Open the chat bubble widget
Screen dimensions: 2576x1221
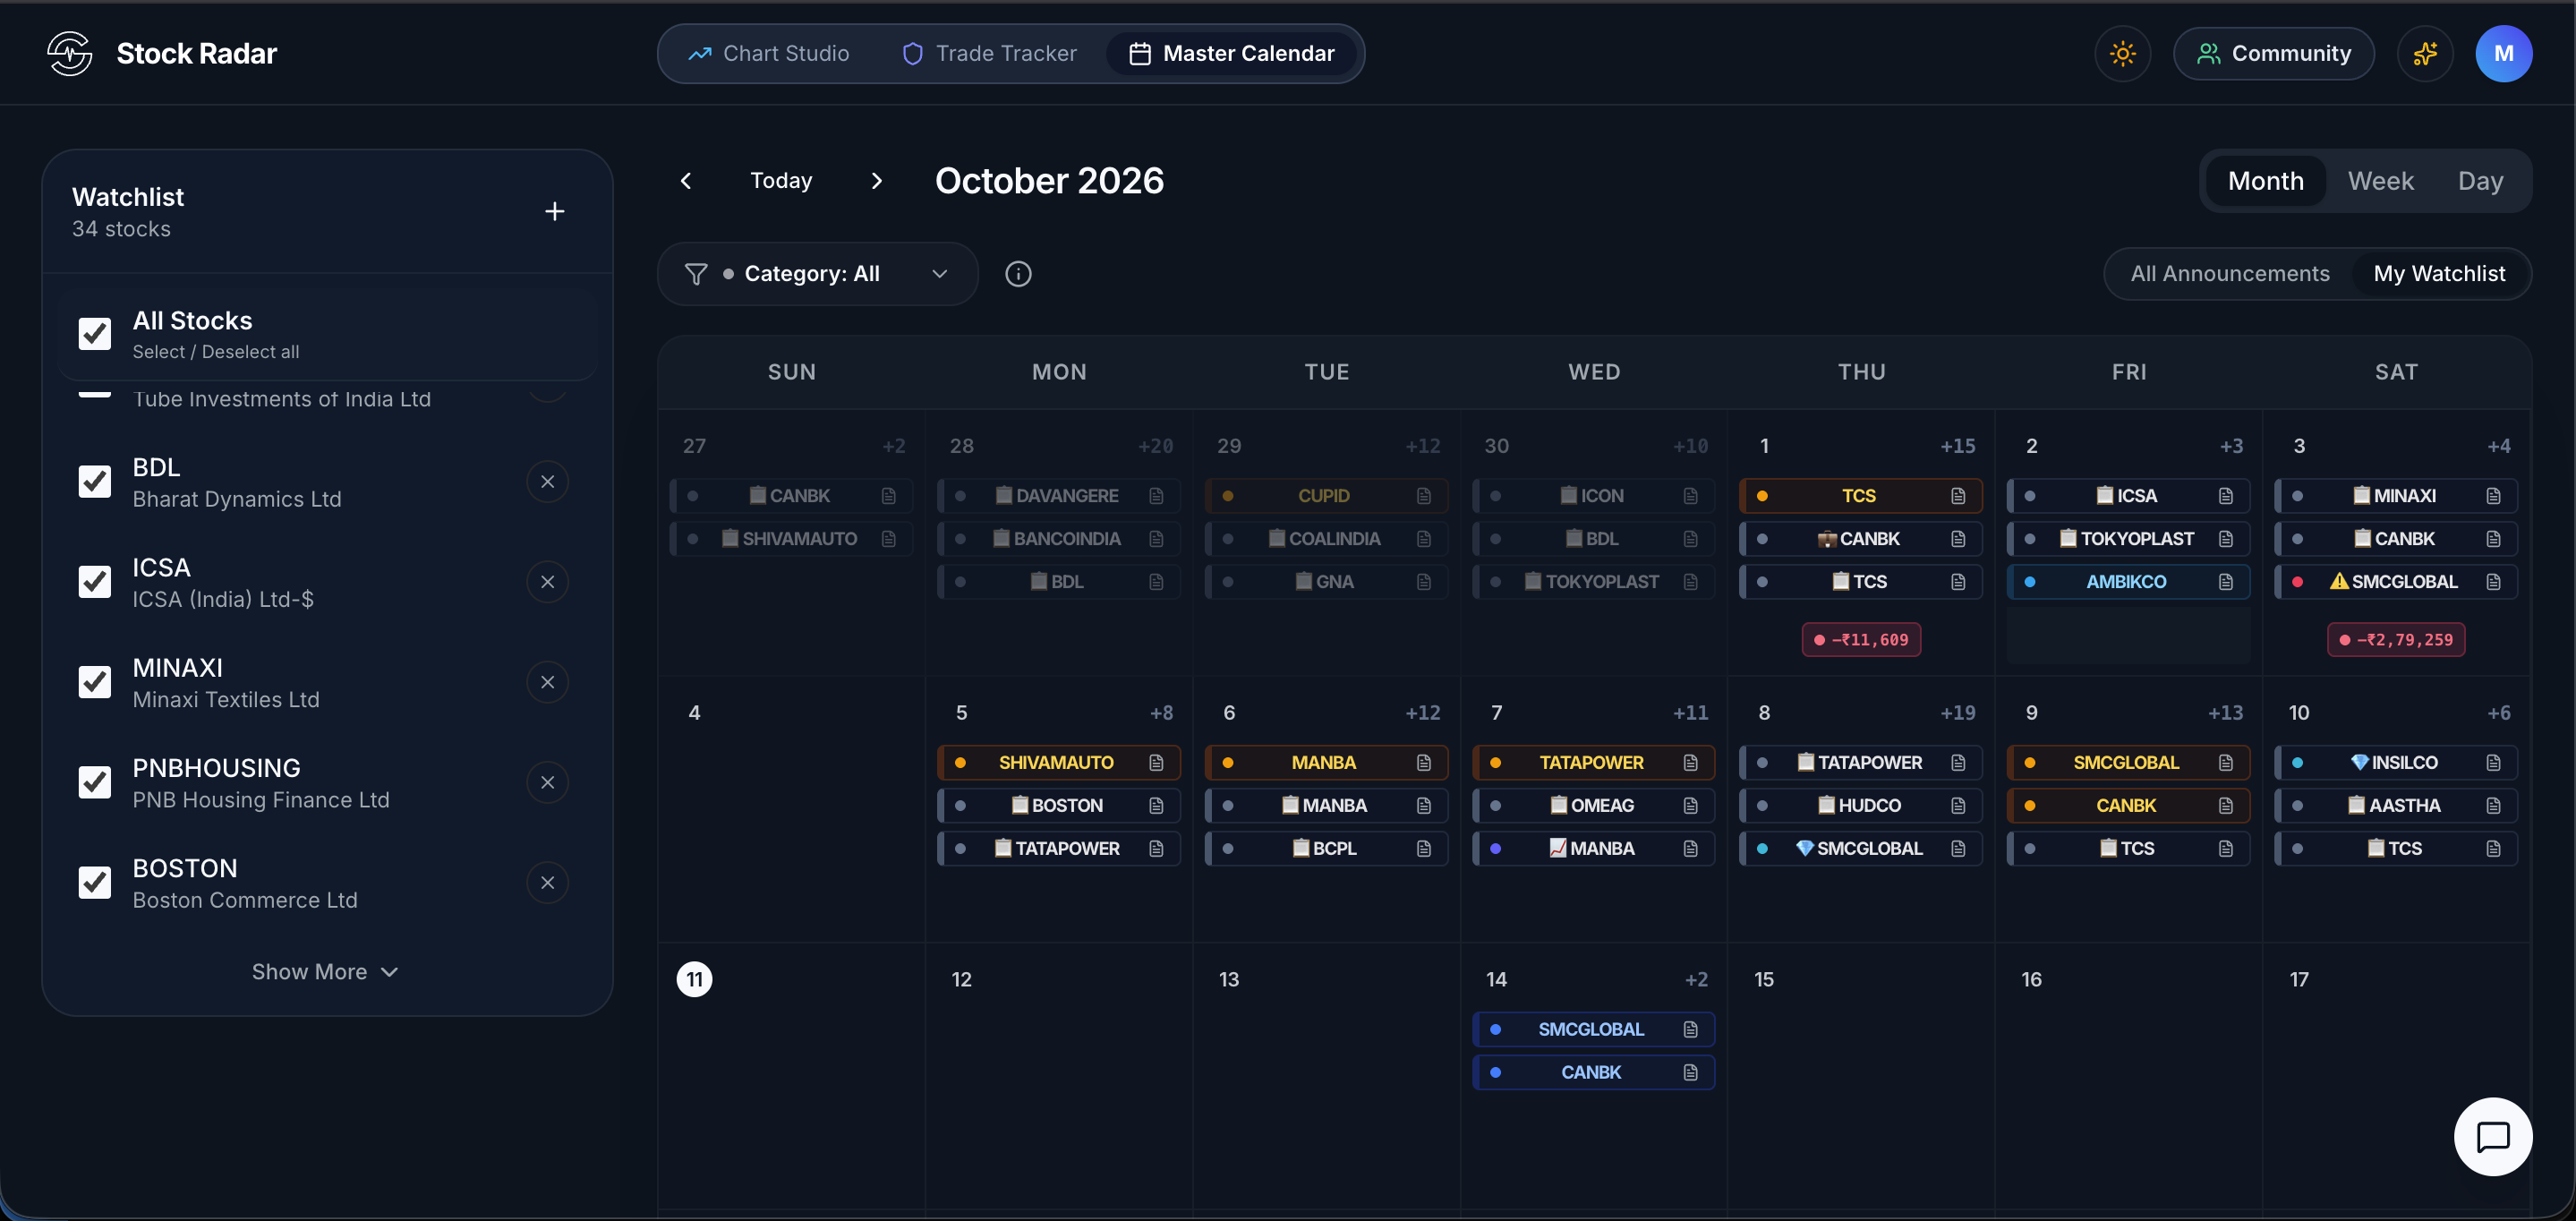tap(2492, 1137)
